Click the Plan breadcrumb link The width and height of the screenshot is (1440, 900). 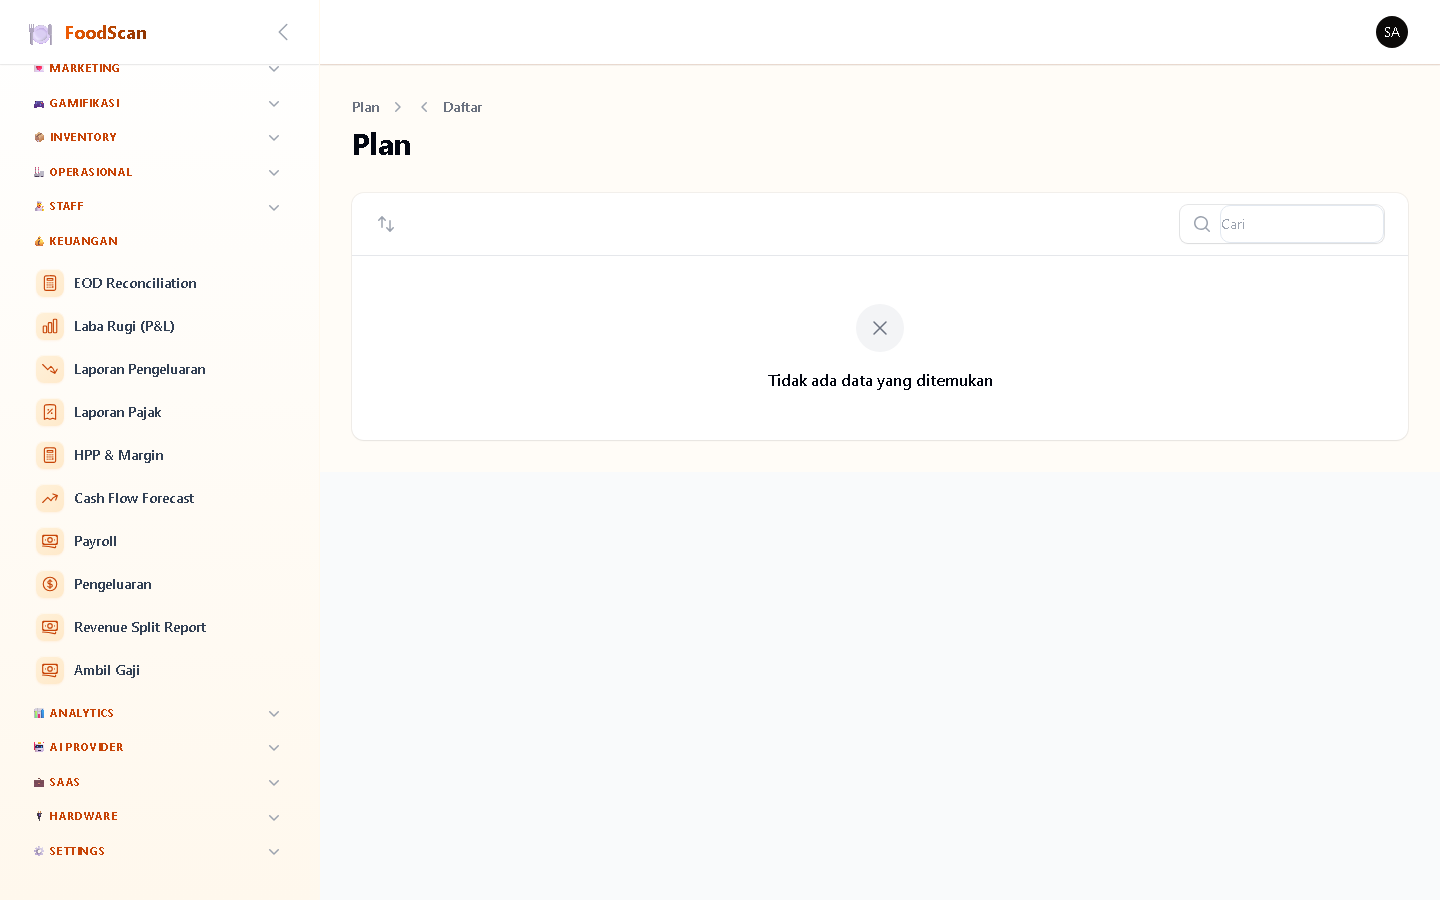[366, 107]
